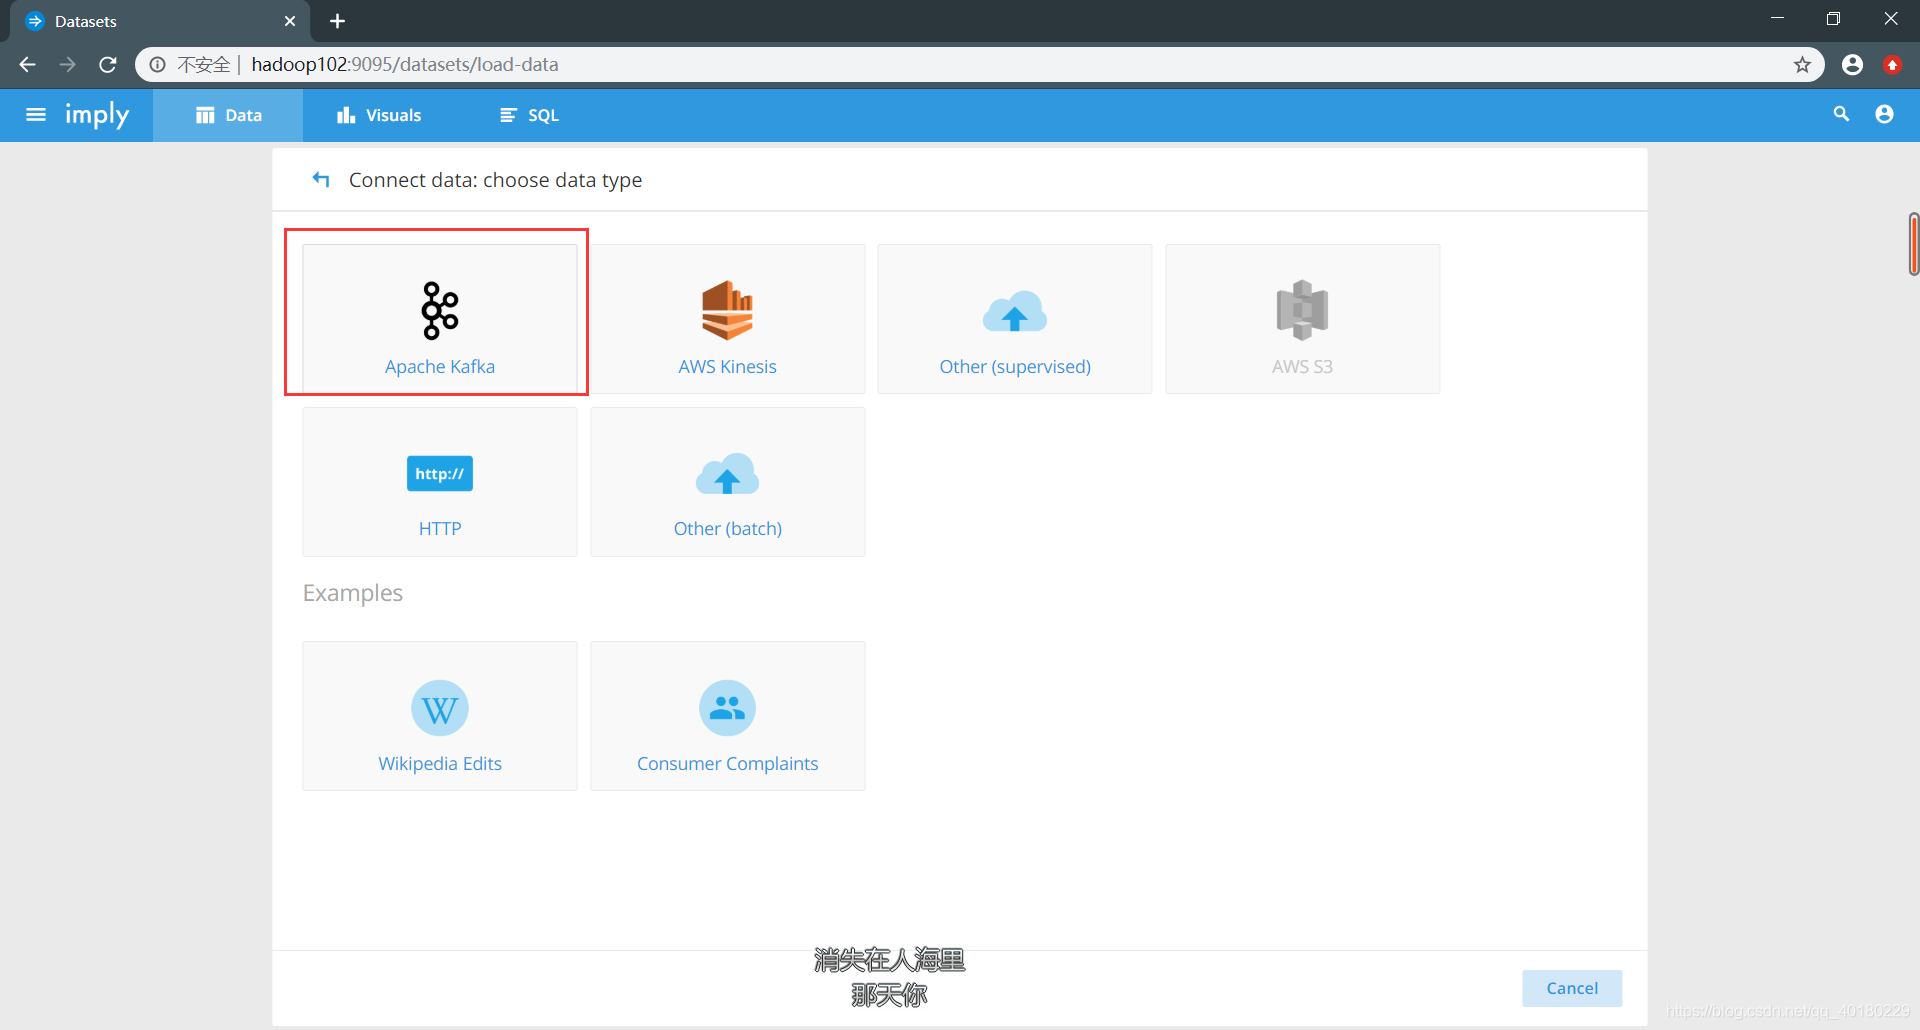Screen dimensions: 1920x1030
Task: Open a new browser tab
Action: click(337, 21)
